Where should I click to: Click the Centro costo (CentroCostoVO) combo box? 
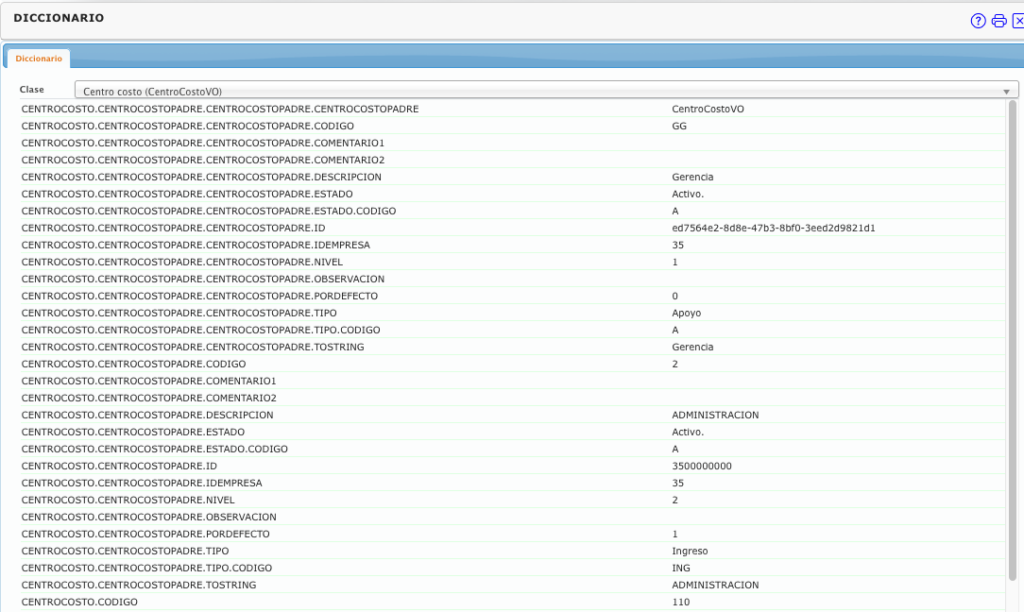click(x=540, y=91)
